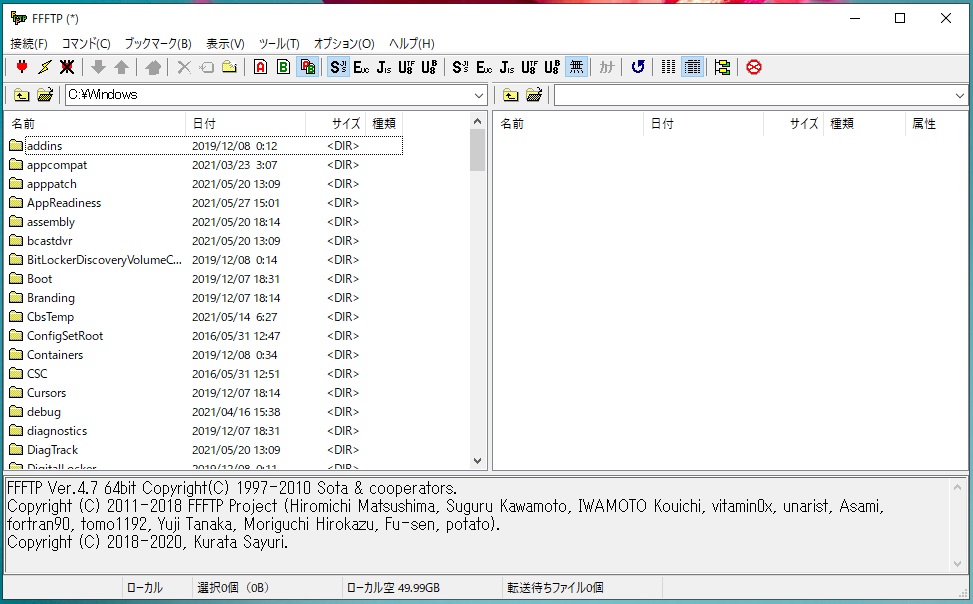Toggle ASCII transfer mode (red A)
Image resolution: width=973 pixels, height=604 pixels.
(260, 67)
